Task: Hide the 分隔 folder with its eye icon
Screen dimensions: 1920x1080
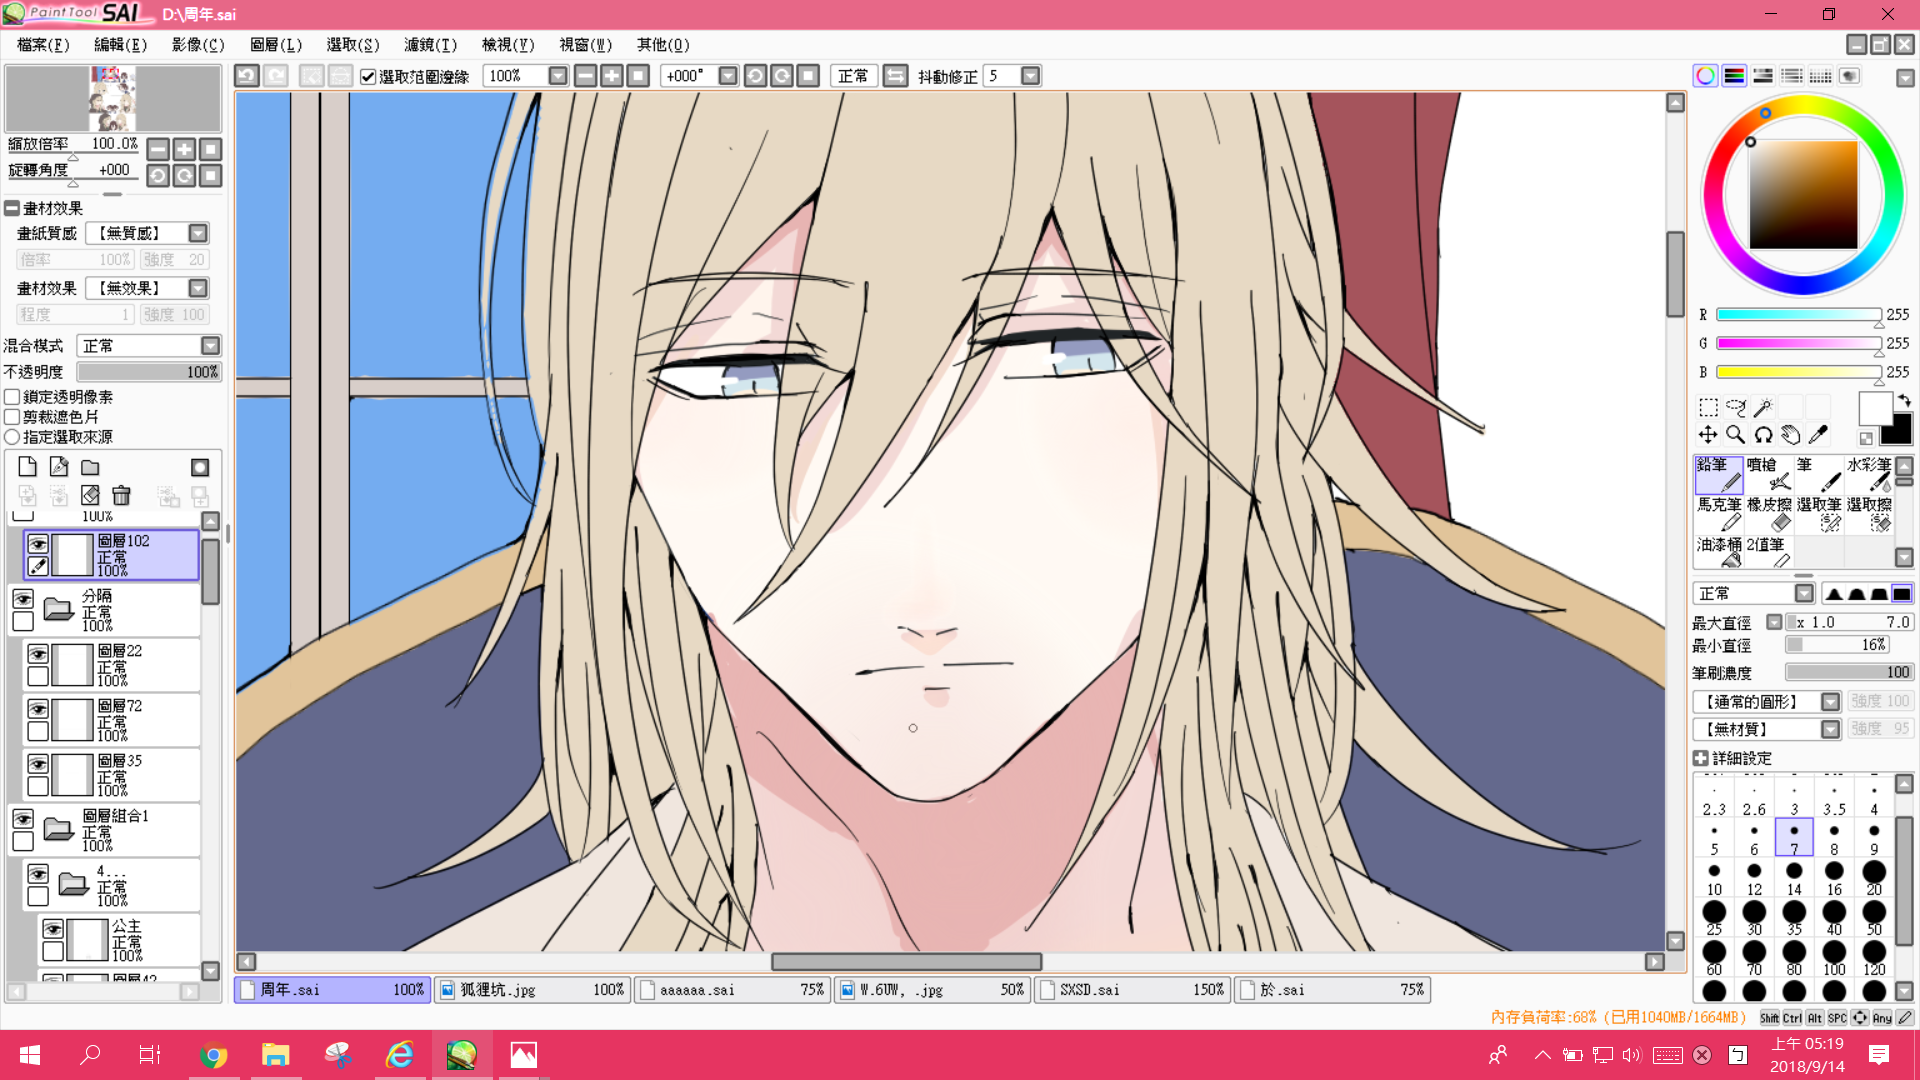Action: pyautogui.click(x=23, y=598)
